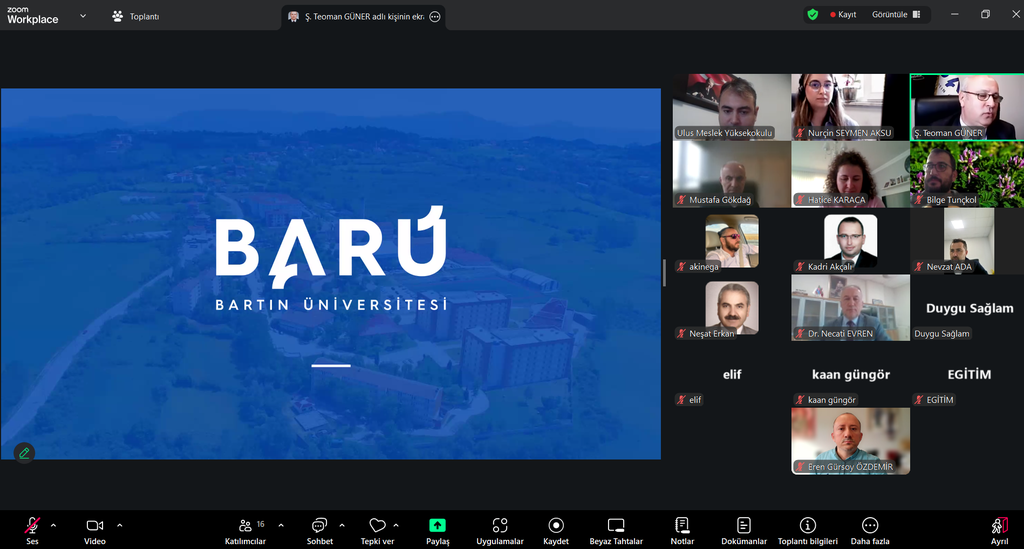Image resolution: width=1024 pixels, height=549 pixels.
Task: Click the green annotation pencil icon
Action: (24, 453)
